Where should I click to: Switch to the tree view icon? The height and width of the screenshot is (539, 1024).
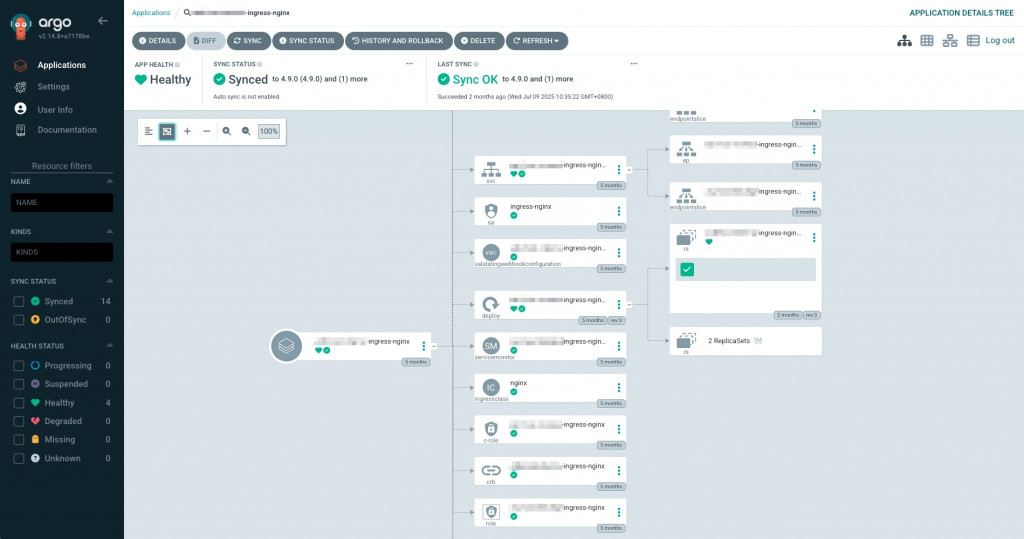904,41
